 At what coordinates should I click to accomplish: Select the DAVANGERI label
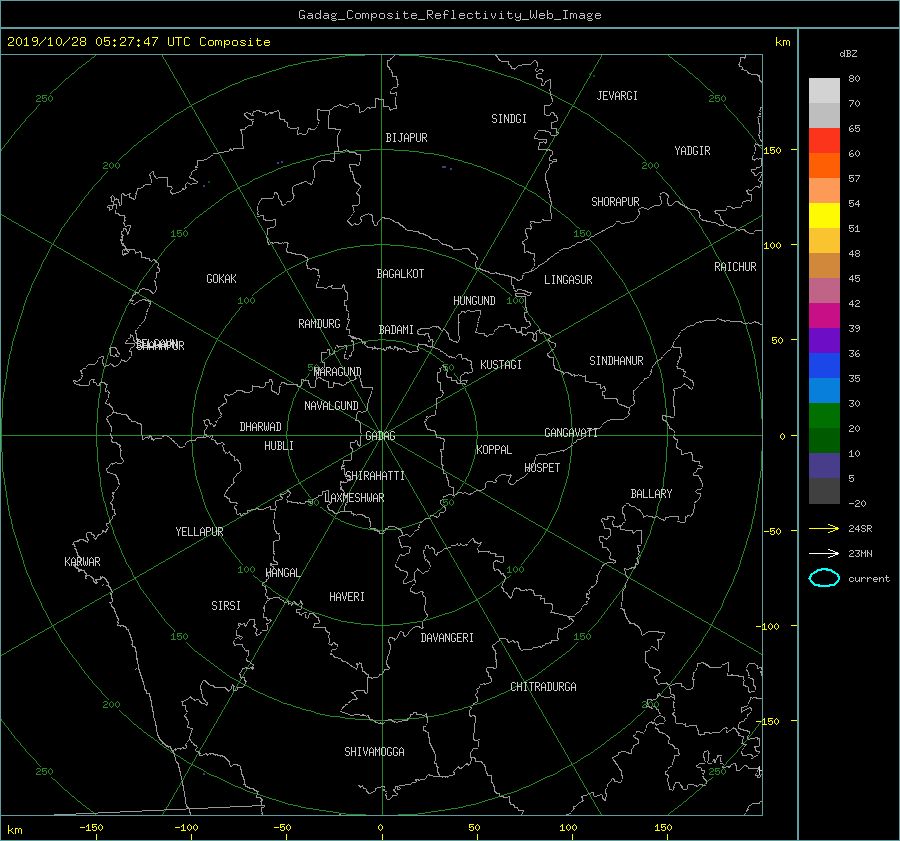[447, 638]
